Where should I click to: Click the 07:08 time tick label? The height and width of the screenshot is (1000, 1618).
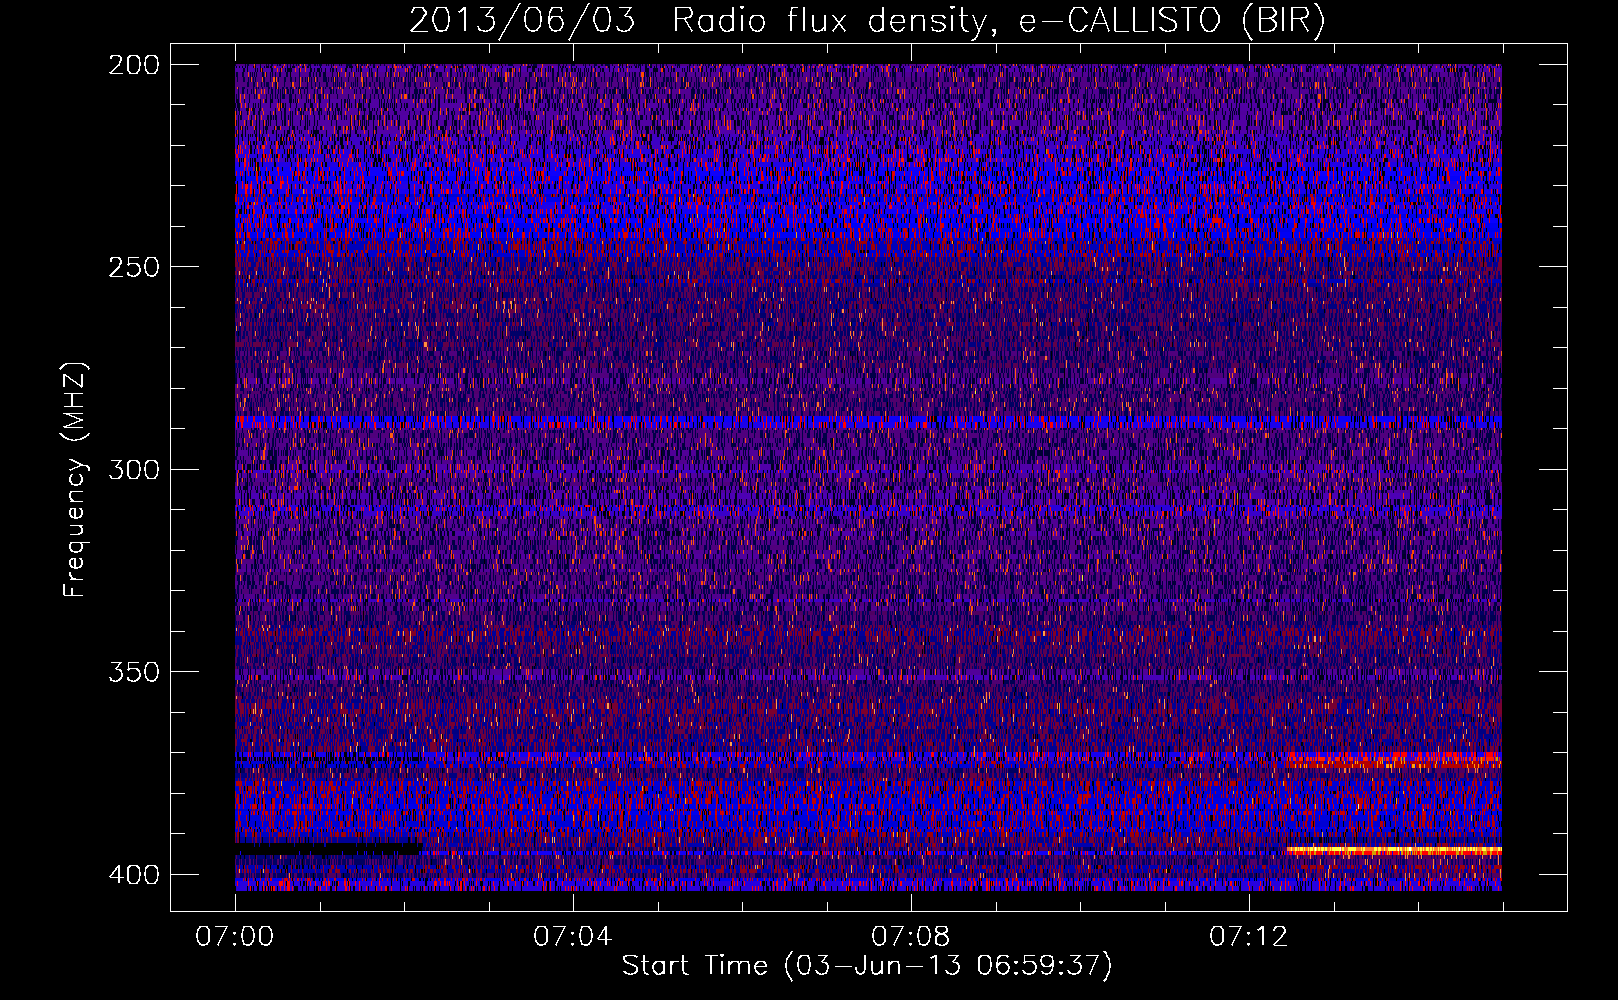(911, 937)
